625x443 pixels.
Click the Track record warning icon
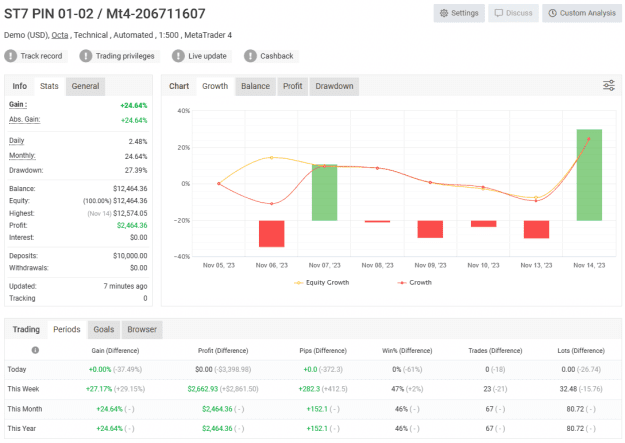[10, 56]
